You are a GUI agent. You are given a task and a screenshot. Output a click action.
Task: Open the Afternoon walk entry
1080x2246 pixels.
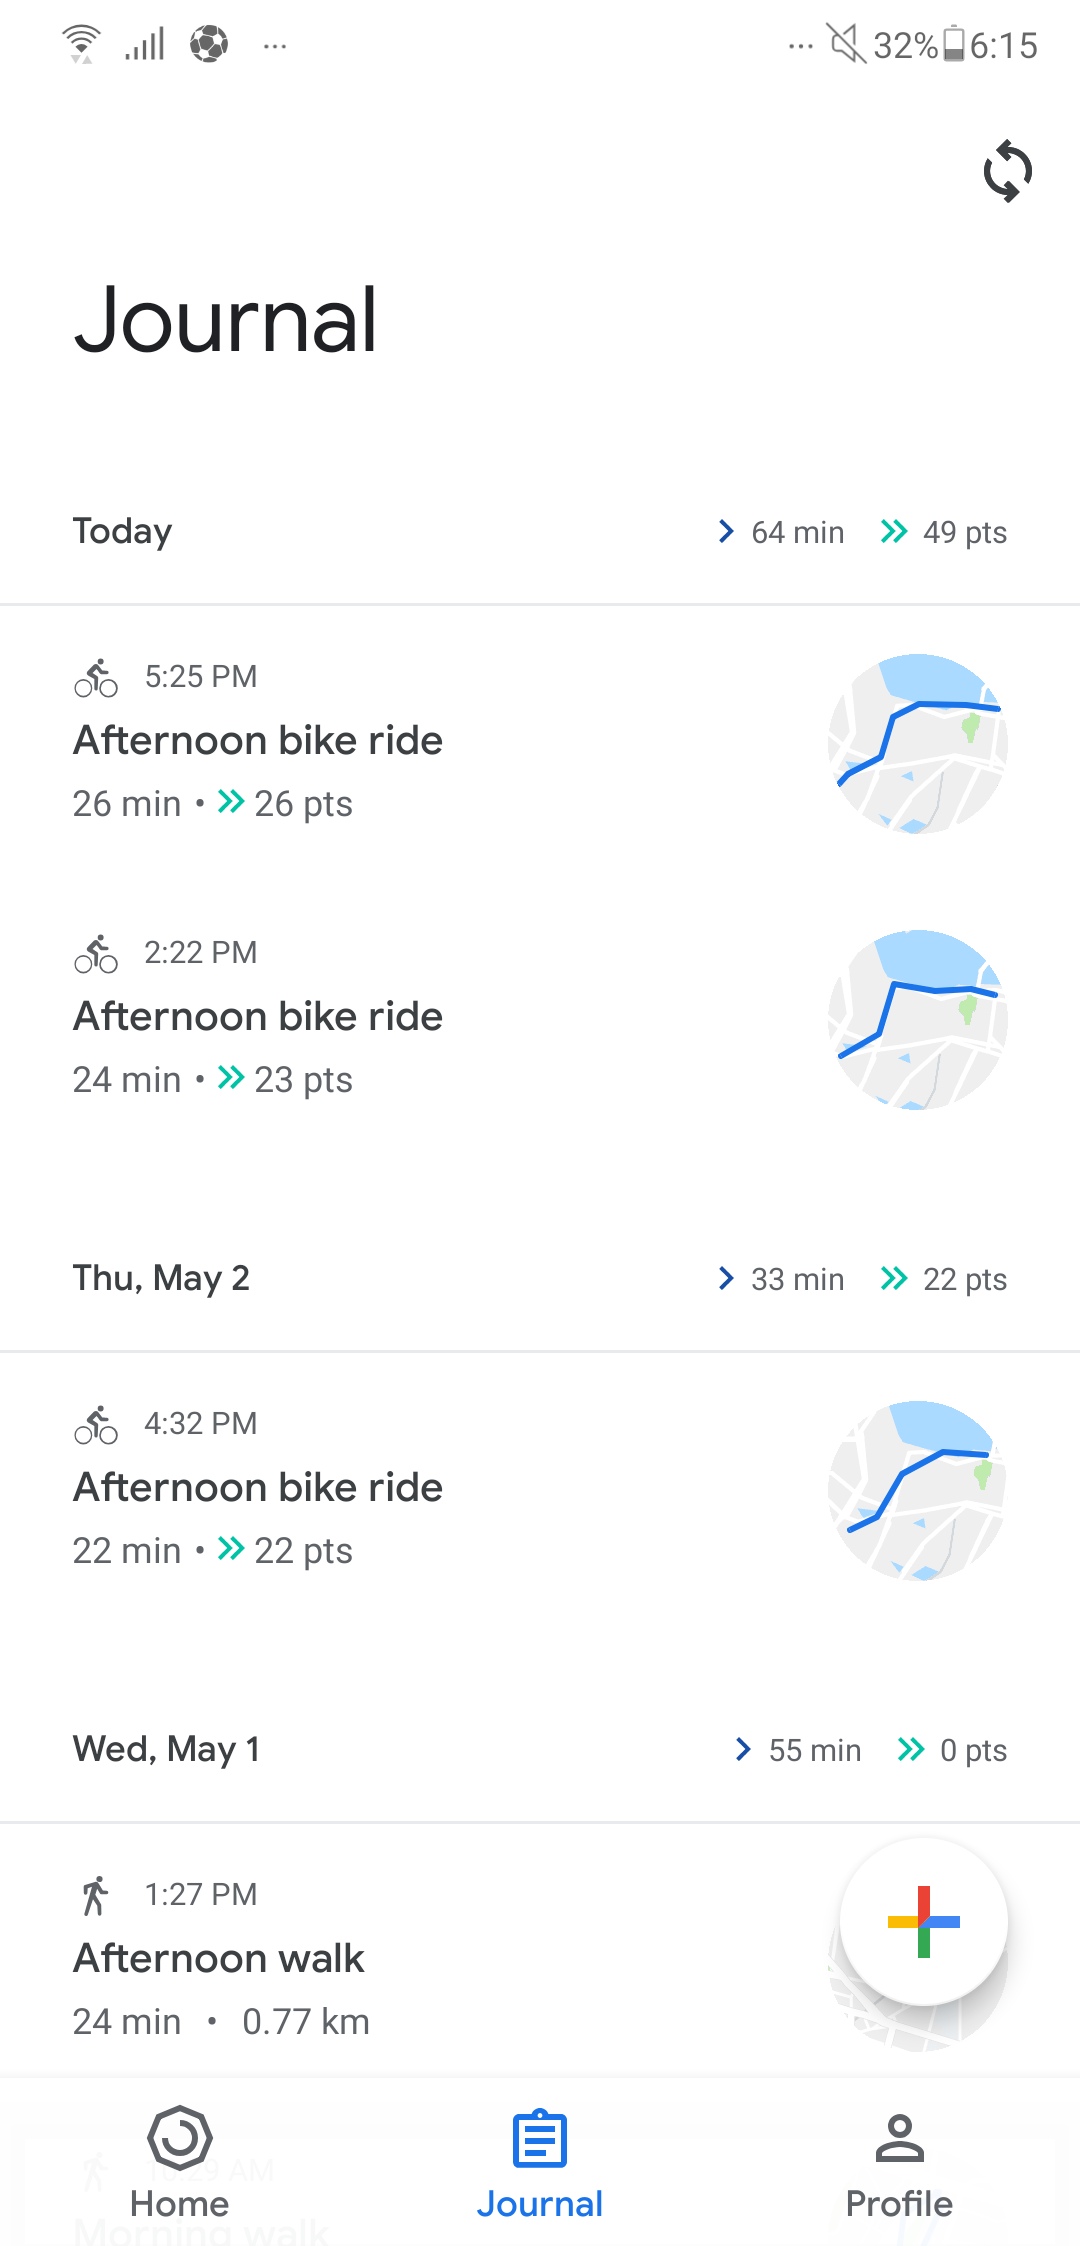click(x=219, y=1959)
